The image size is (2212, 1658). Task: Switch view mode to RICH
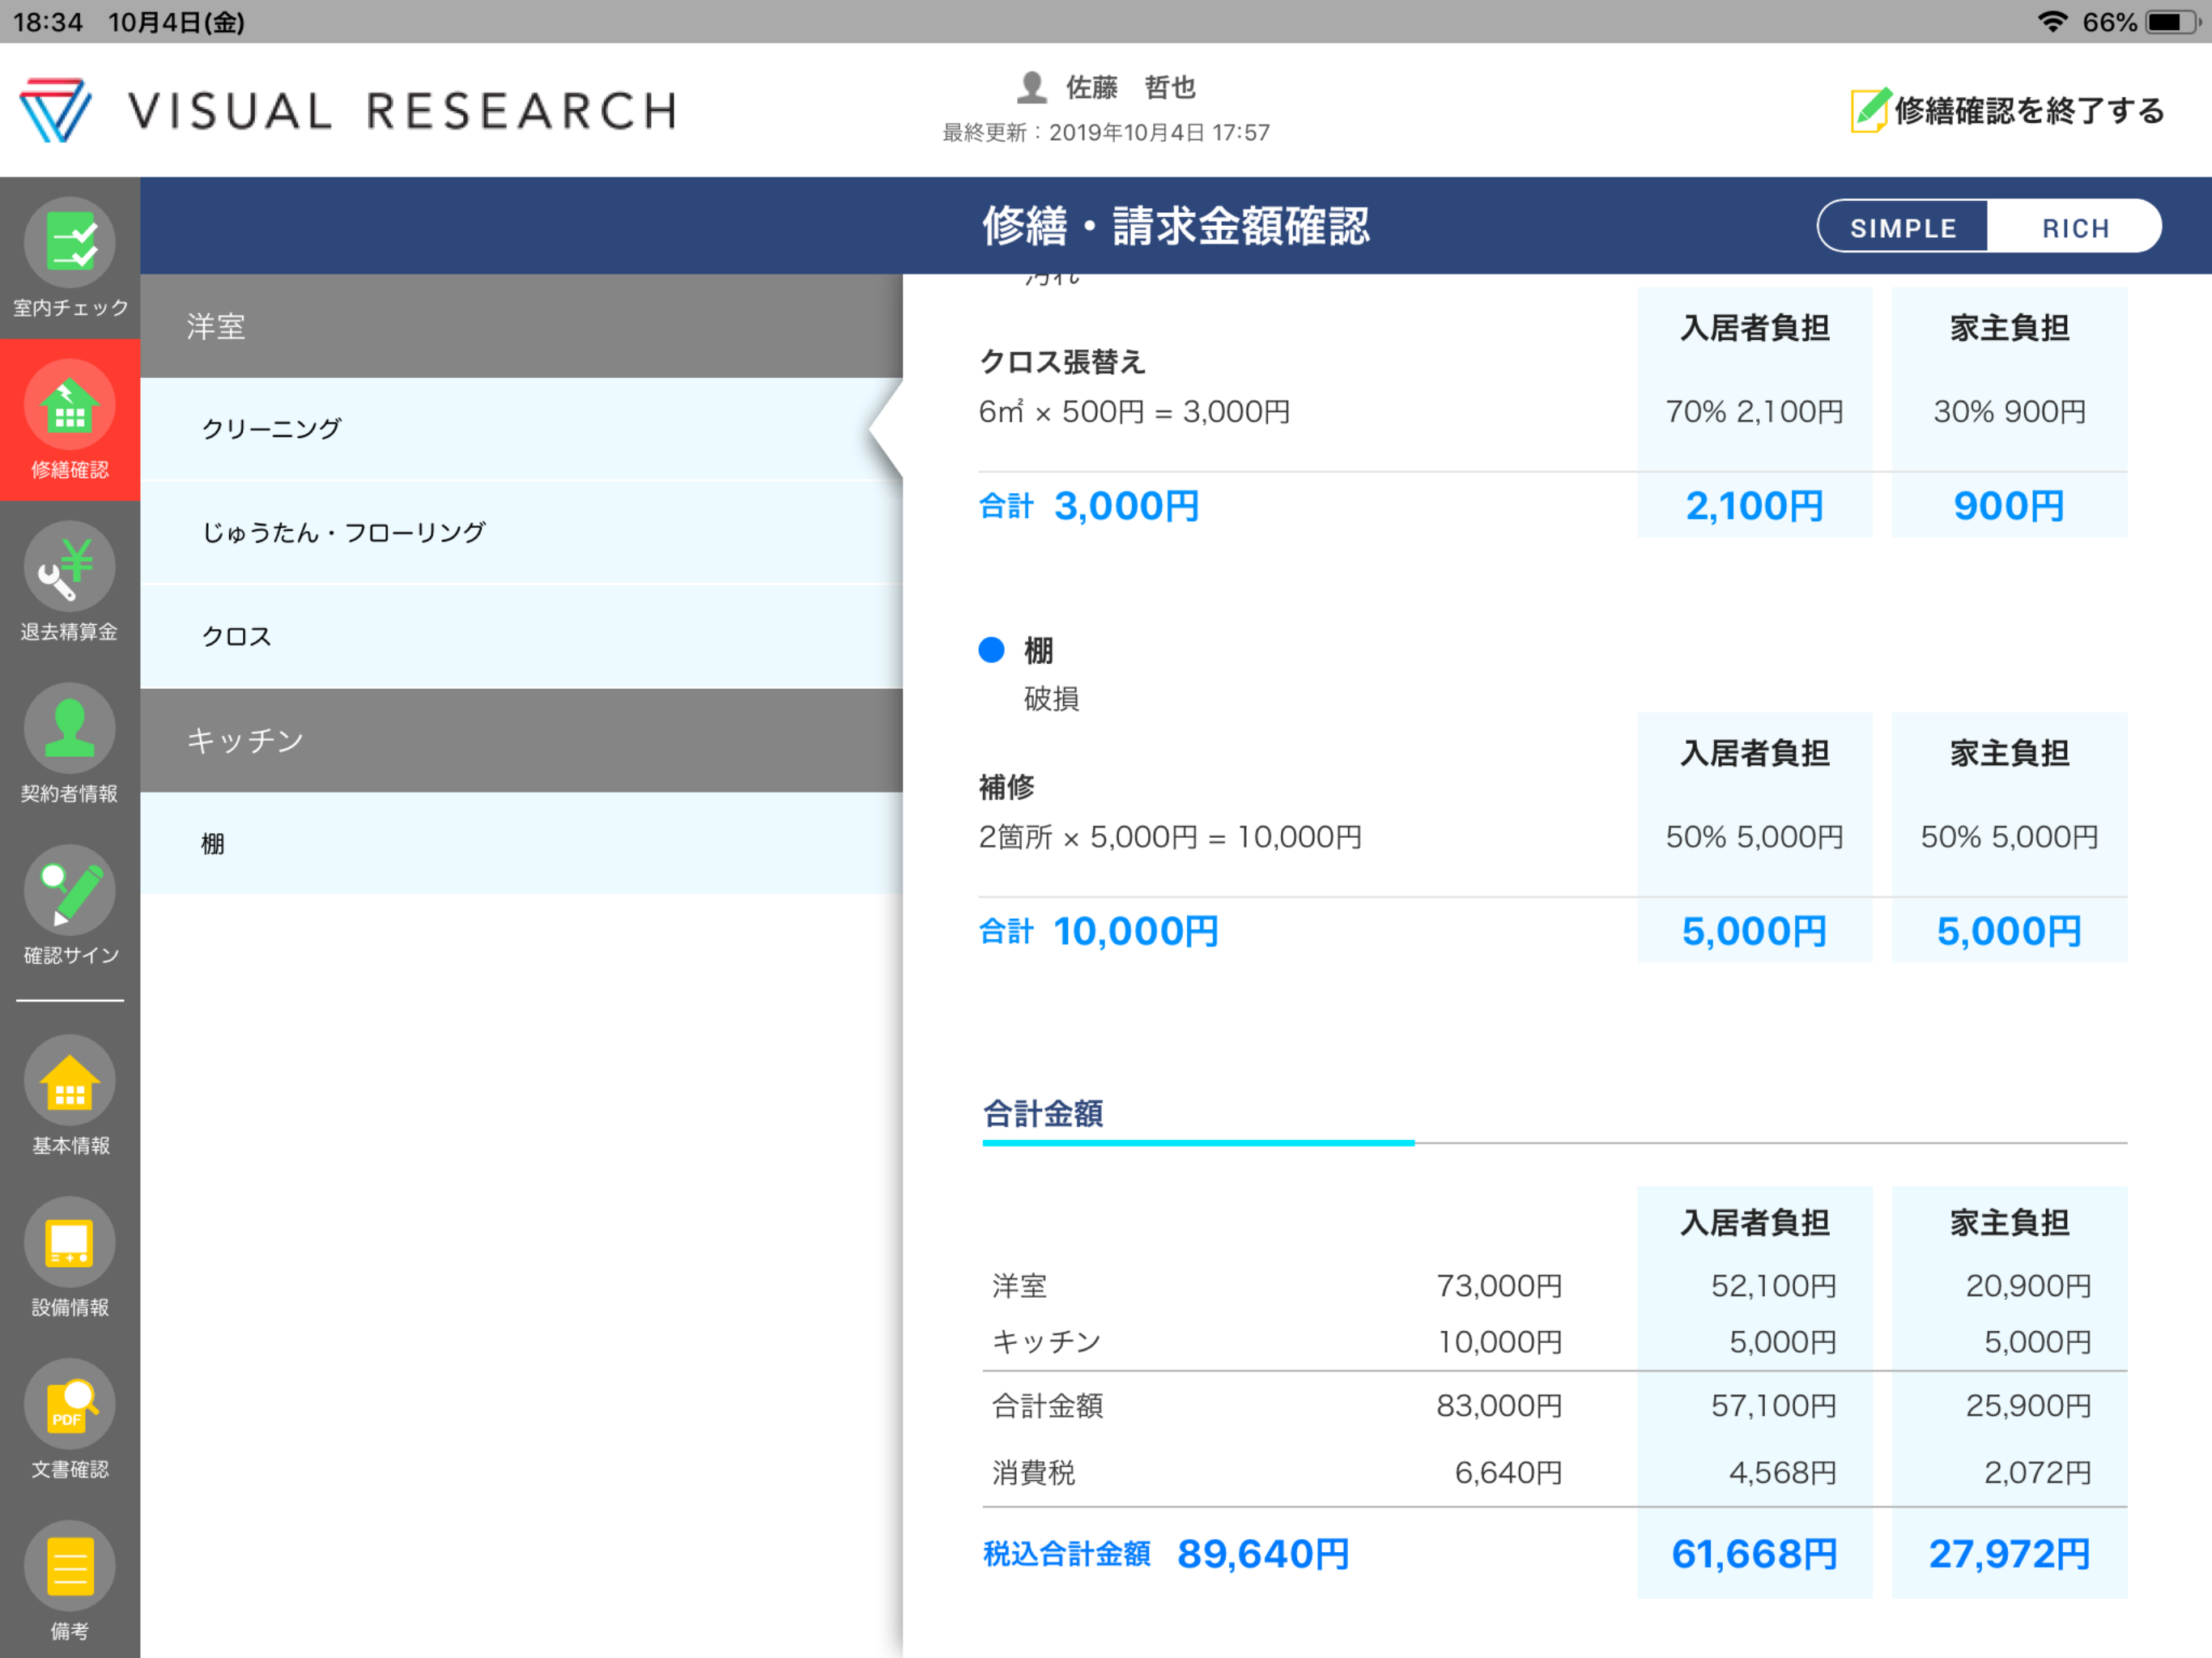pos(2075,228)
